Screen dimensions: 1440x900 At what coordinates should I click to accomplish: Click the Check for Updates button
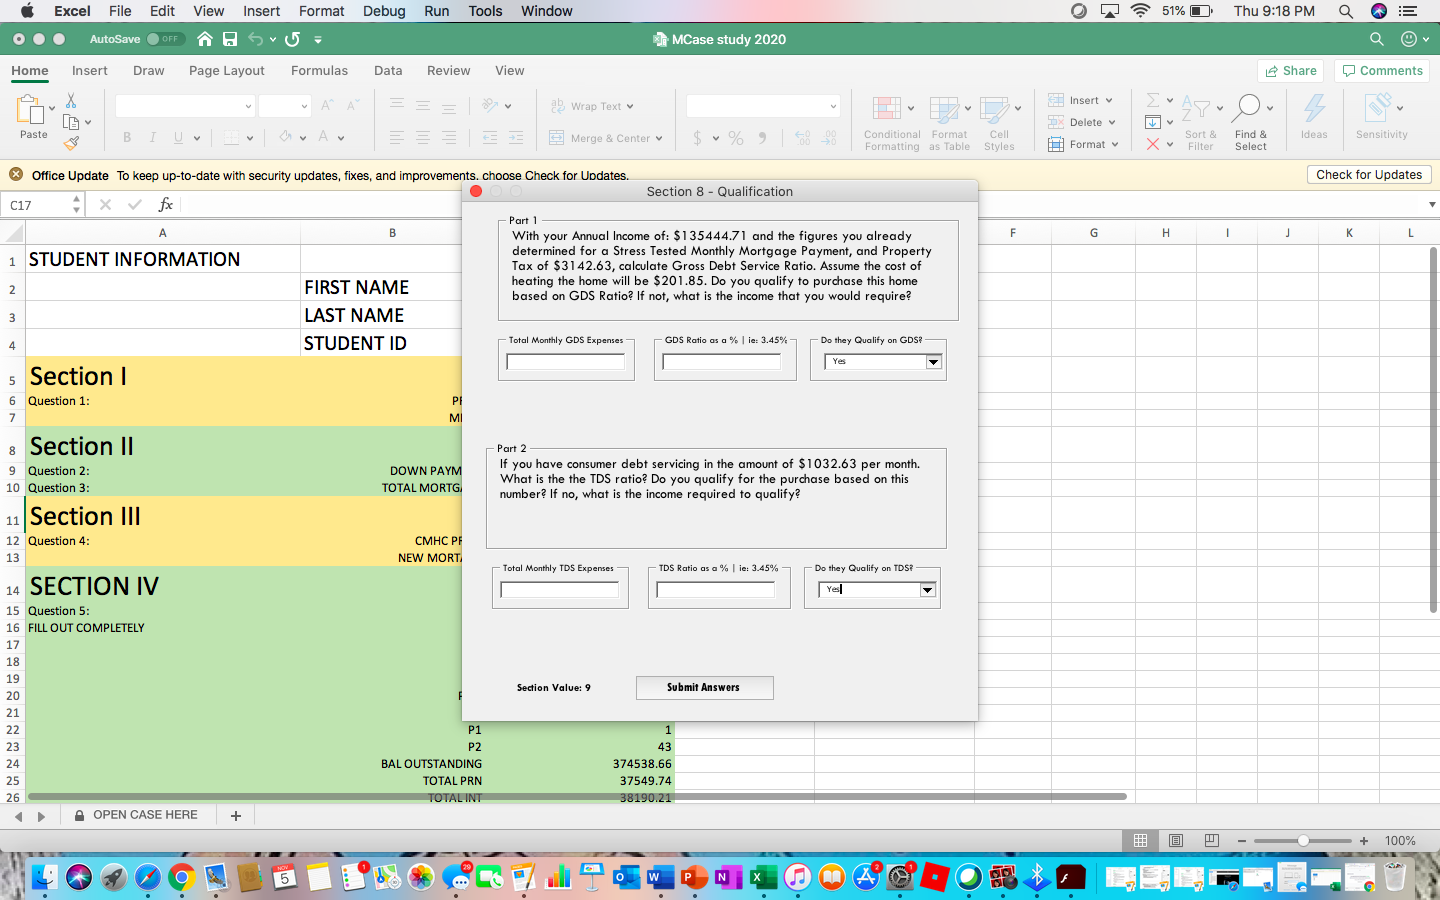pyautogui.click(x=1369, y=175)
